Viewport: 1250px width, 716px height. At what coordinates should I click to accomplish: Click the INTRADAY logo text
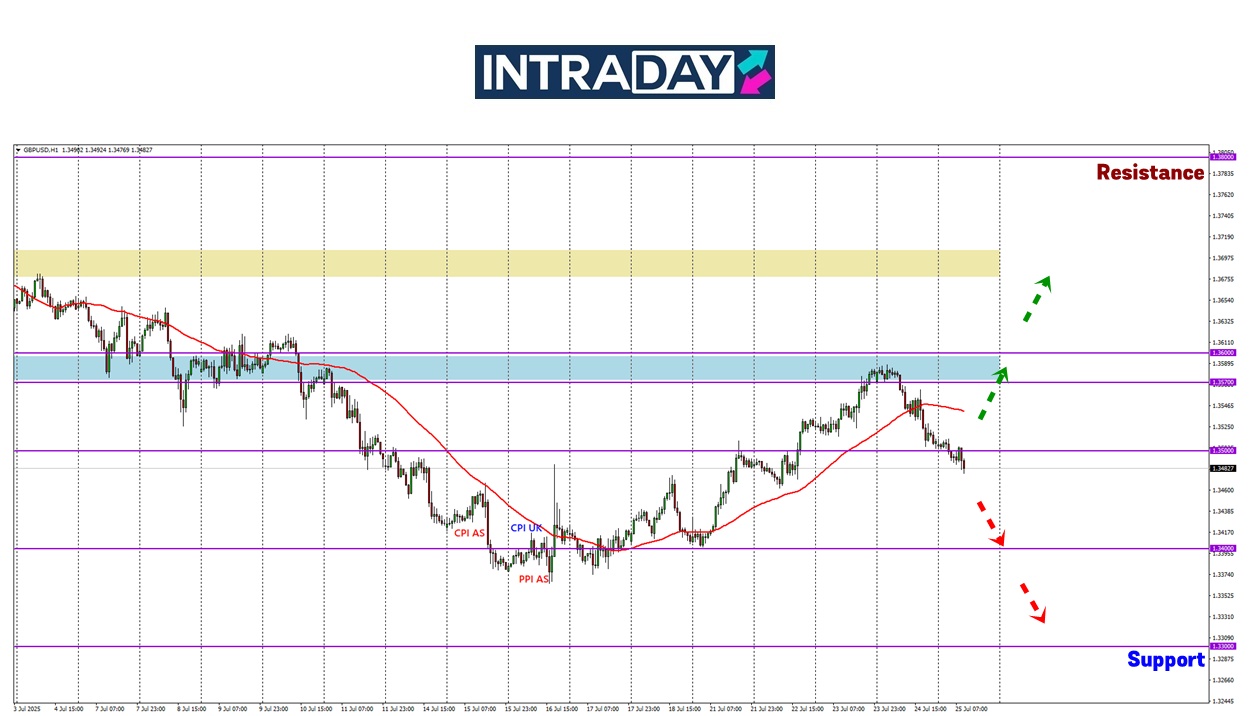point(607,72)
